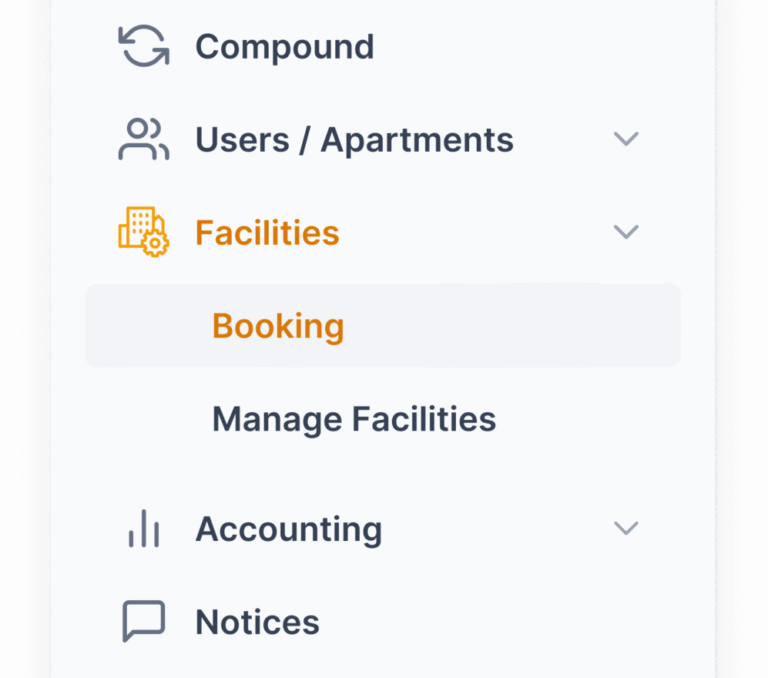Click the Notices speech bubble icon
This screenshot has height=678, width=768.
click(x=143, y=622)
